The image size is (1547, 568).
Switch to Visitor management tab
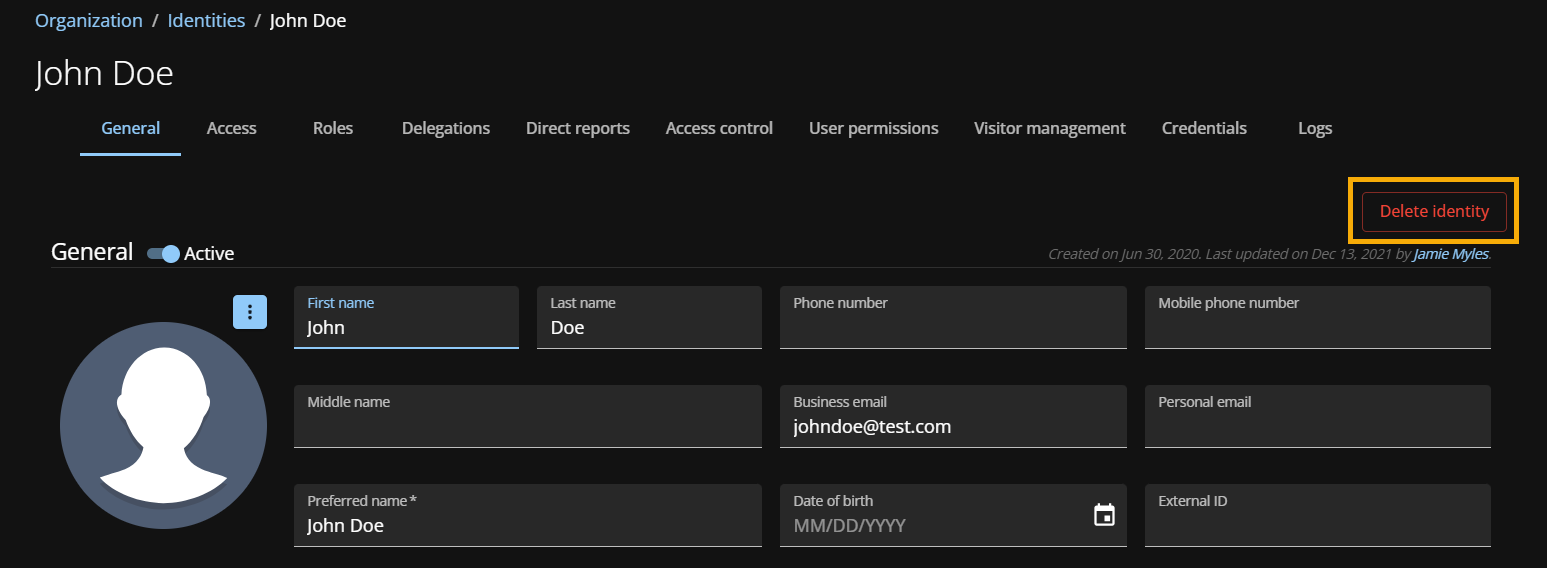[1050, 128]
